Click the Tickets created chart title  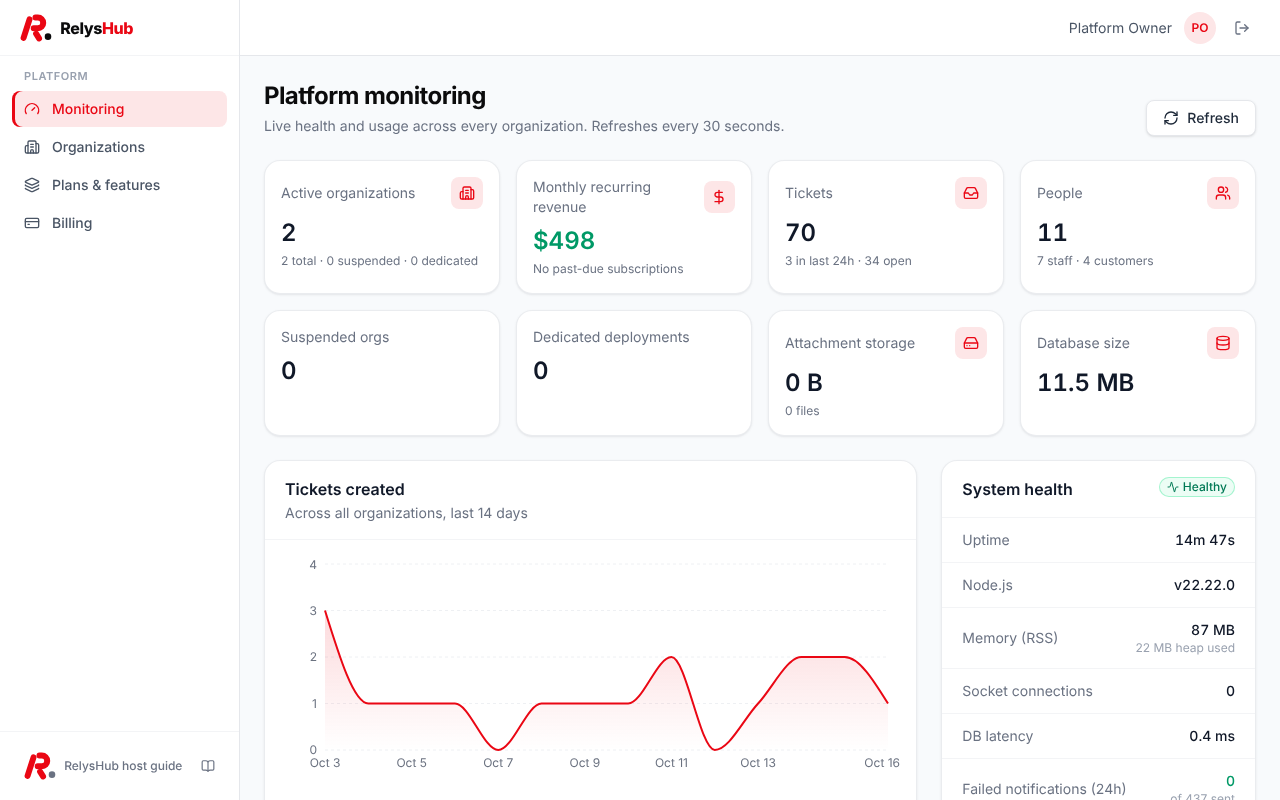click(345, 489)
